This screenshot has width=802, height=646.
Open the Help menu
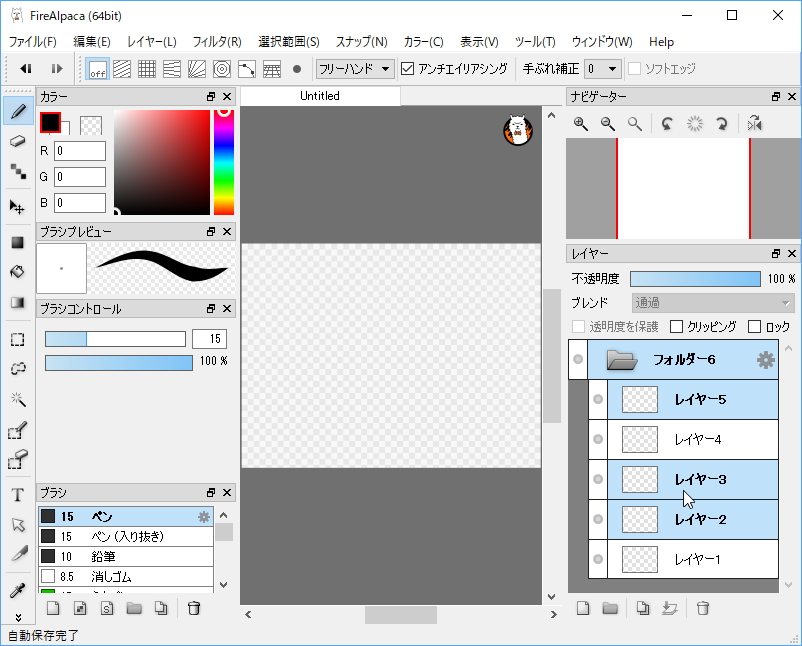pos(661,42)
